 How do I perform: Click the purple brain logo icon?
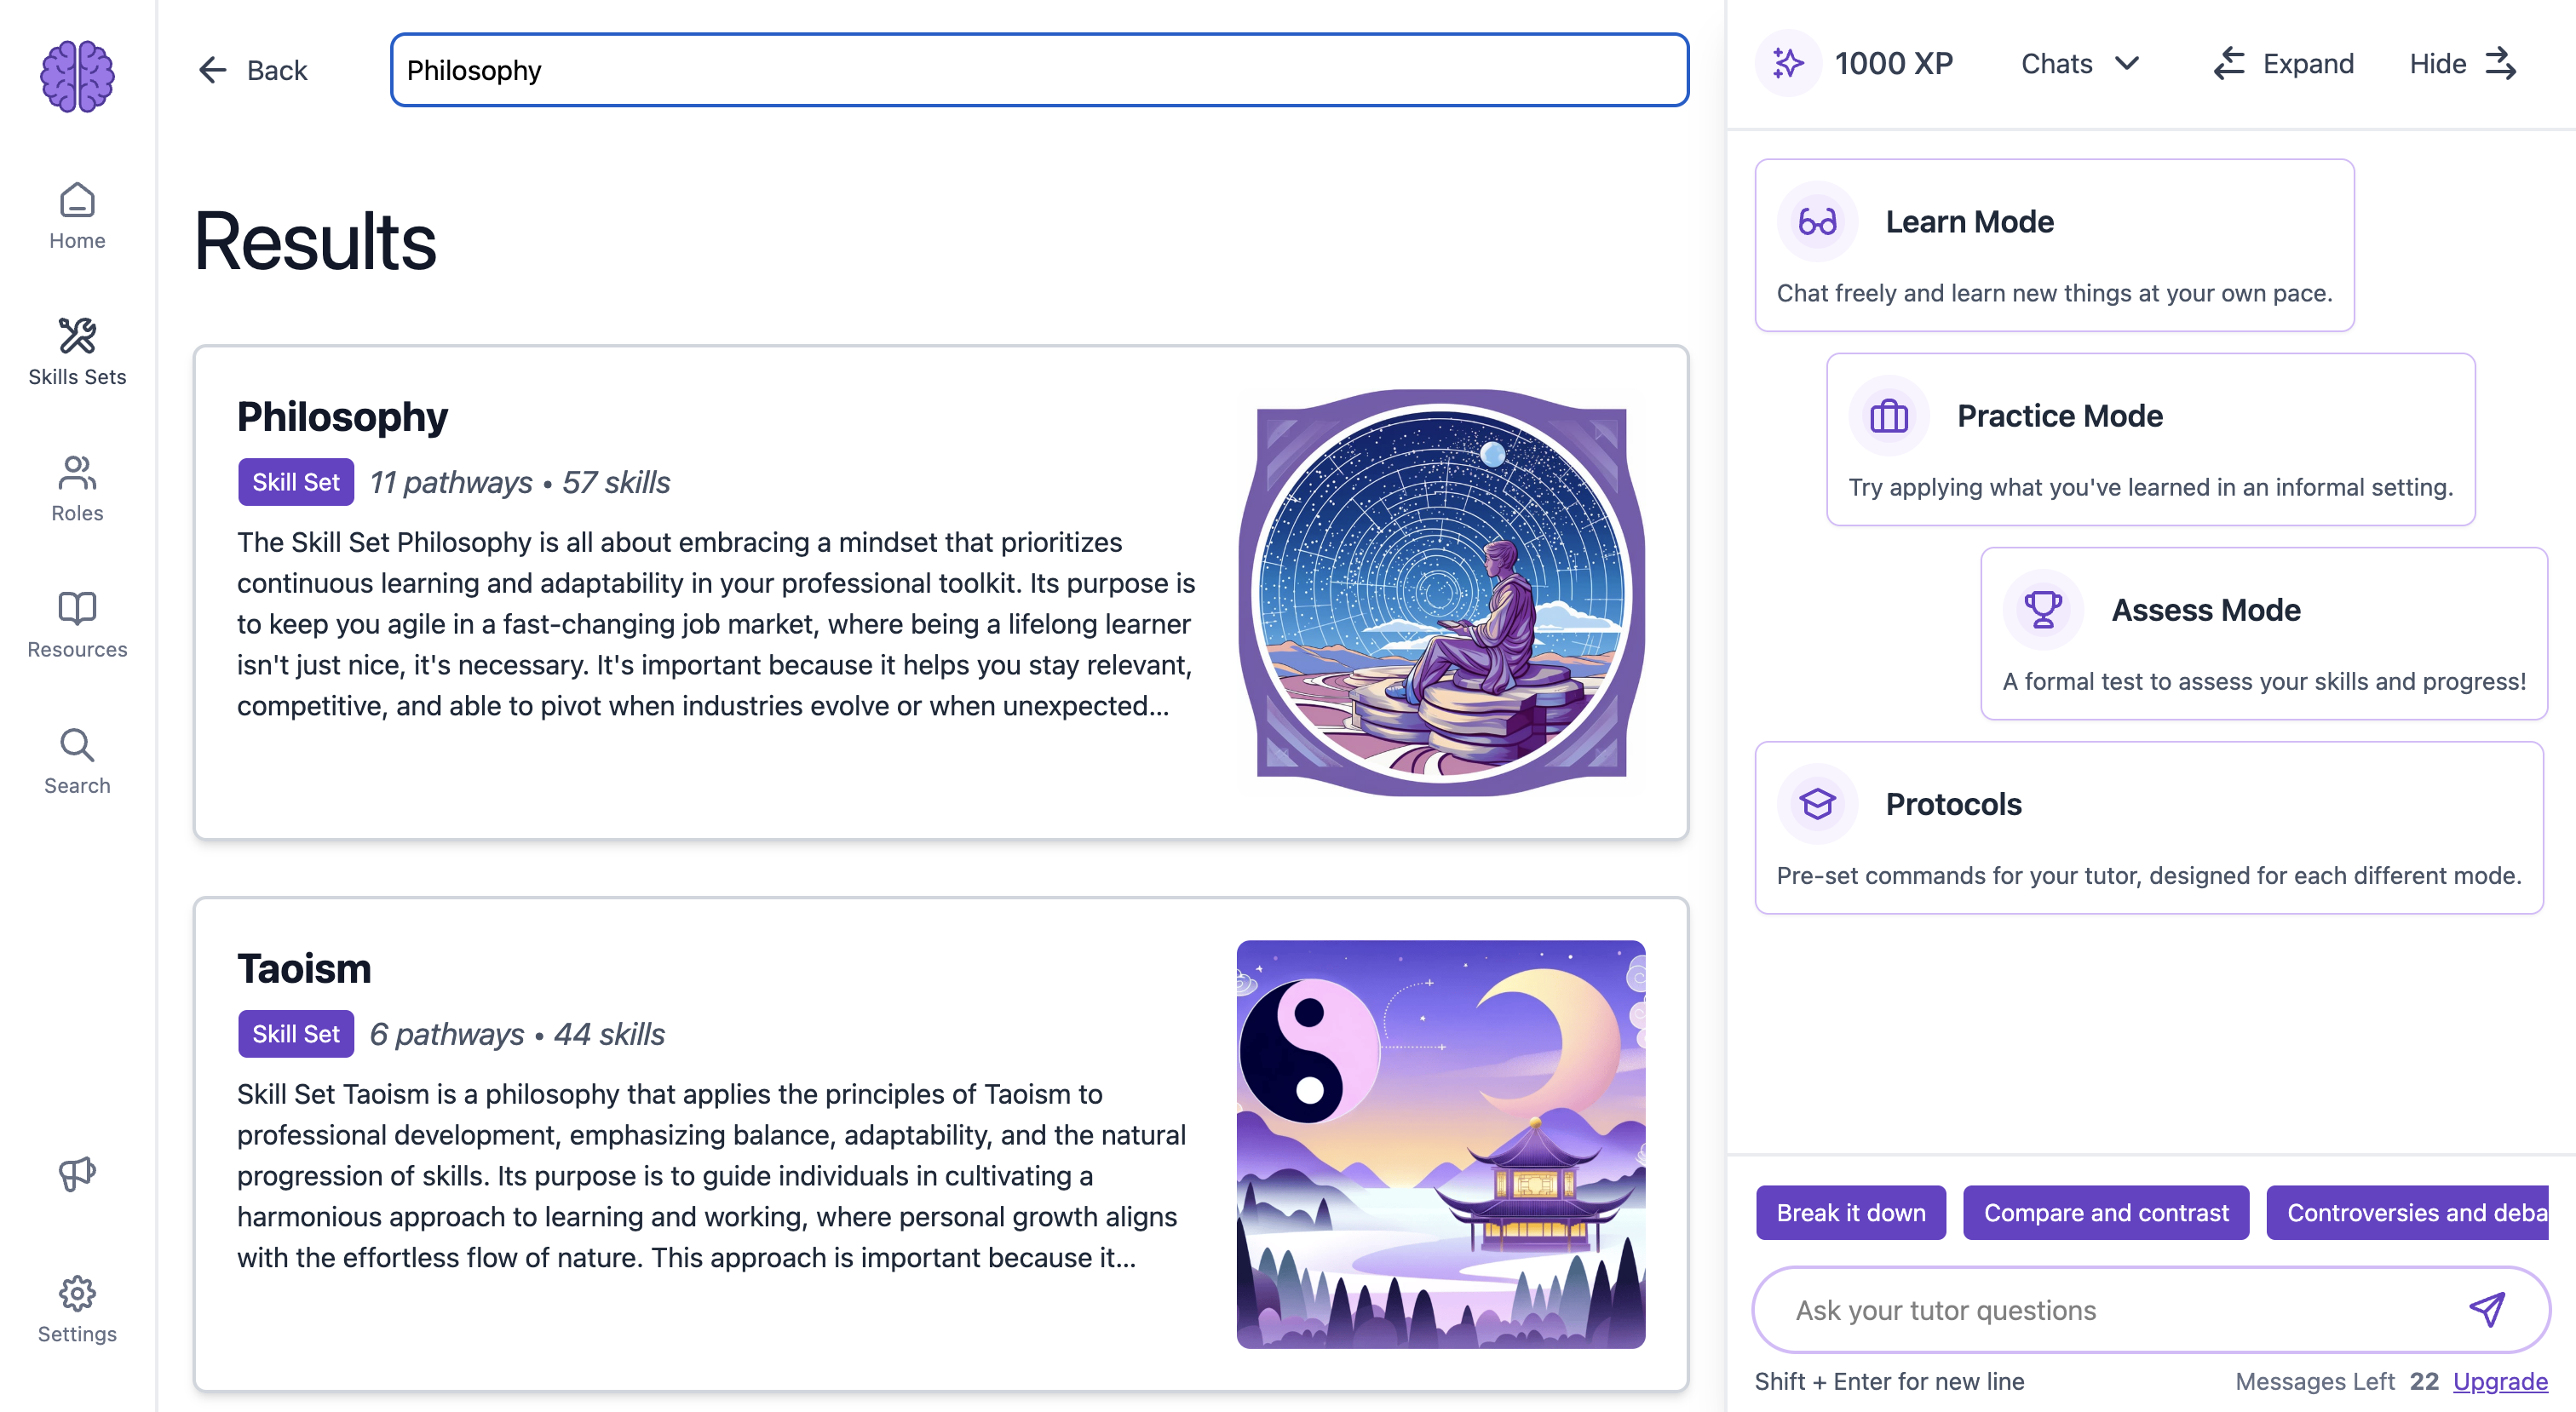pos(77,76)
